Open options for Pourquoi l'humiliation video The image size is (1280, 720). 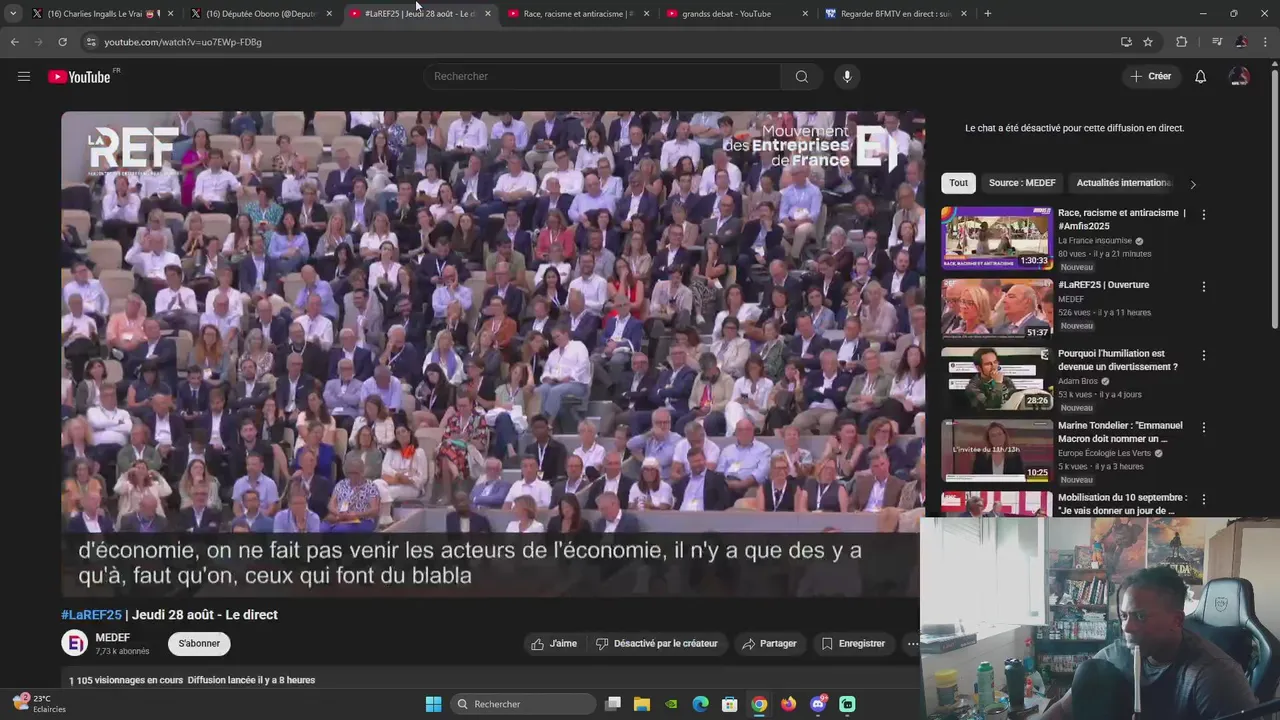[x=1203, y=355]
